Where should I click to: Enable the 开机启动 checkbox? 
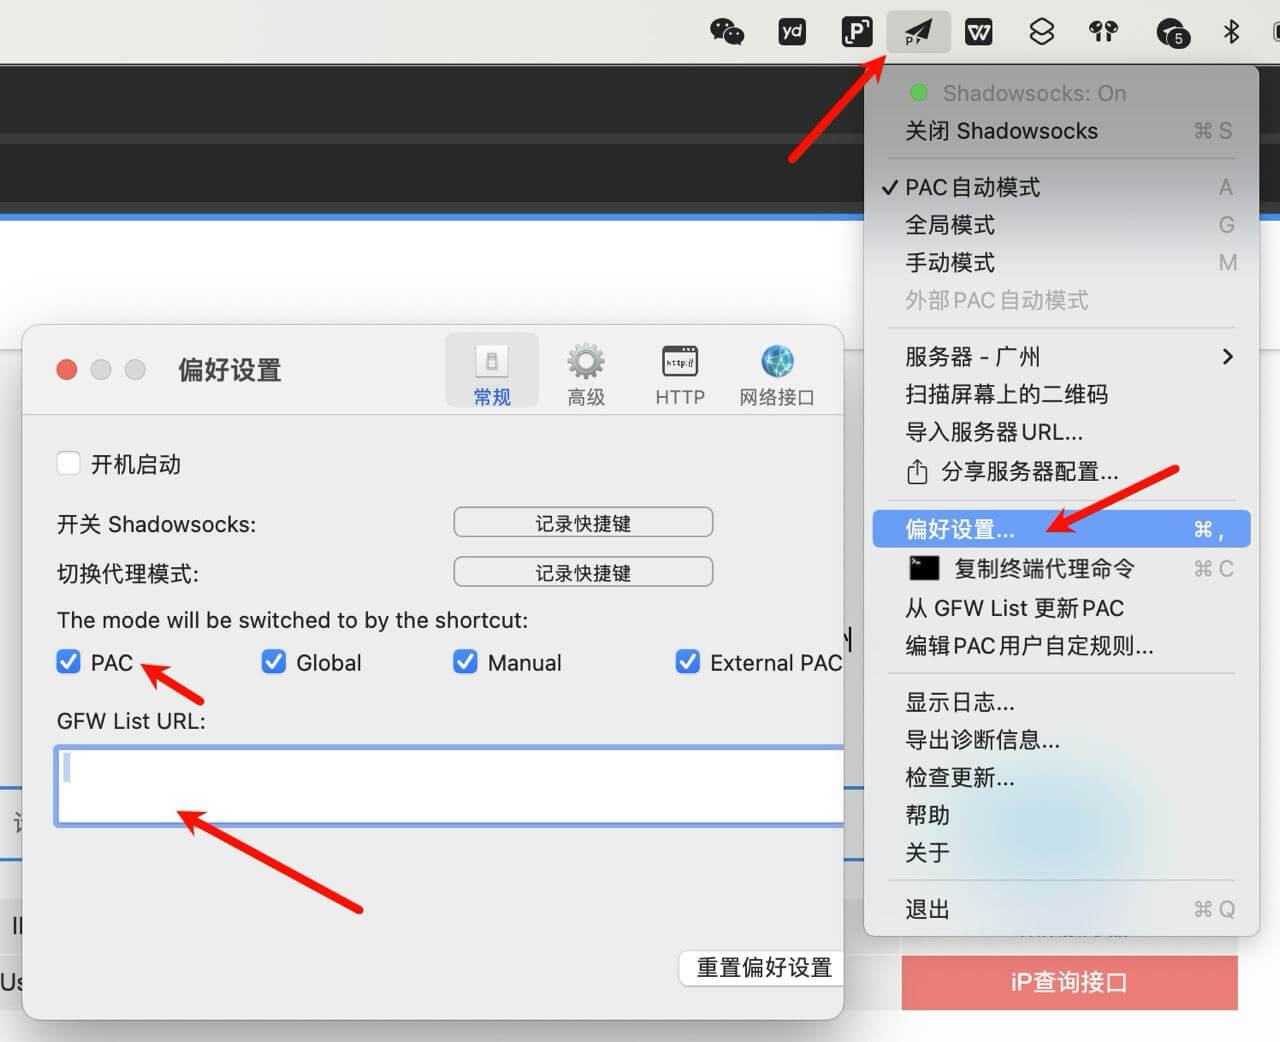(68, 463)
